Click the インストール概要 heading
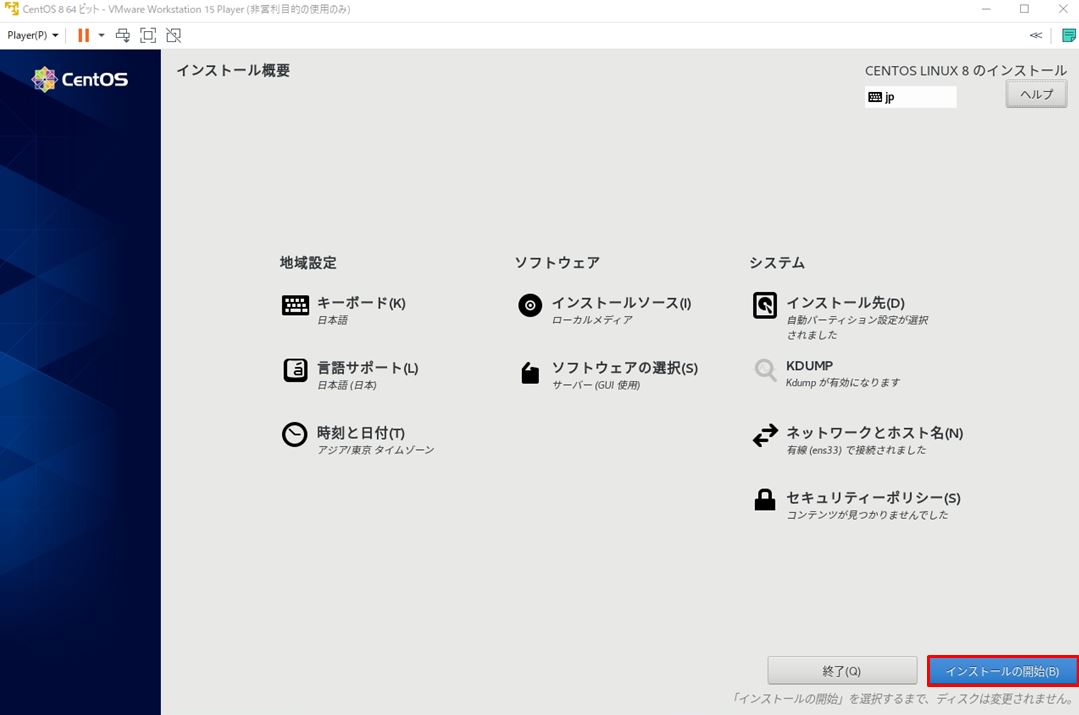 [x=233, y=70]
